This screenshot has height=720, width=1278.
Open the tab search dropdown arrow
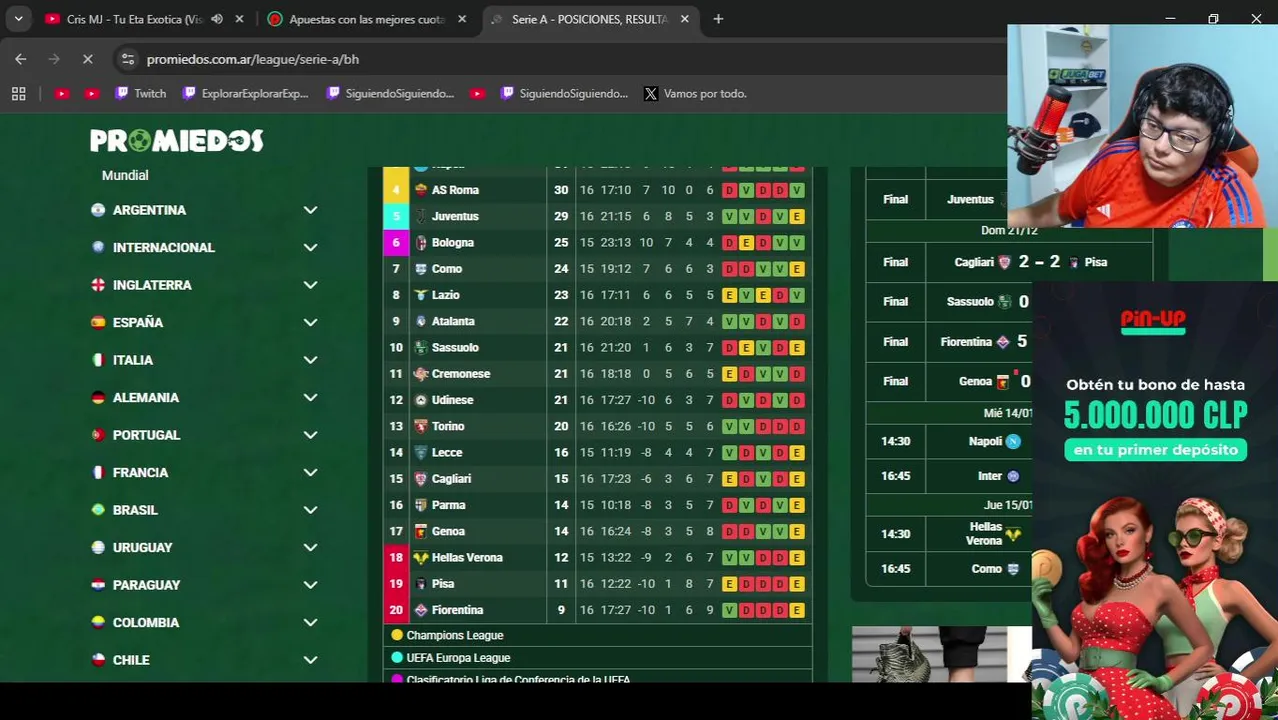(18, 19)
